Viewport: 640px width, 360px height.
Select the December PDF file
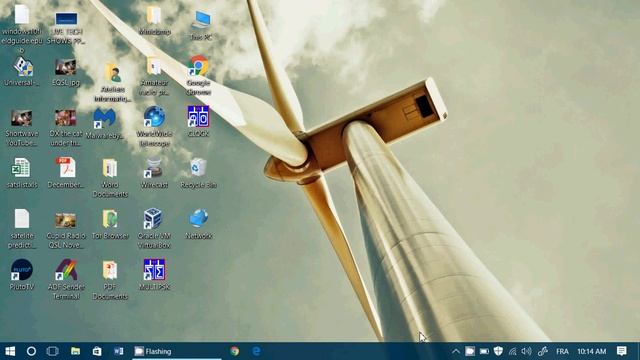tap(66, 173)
